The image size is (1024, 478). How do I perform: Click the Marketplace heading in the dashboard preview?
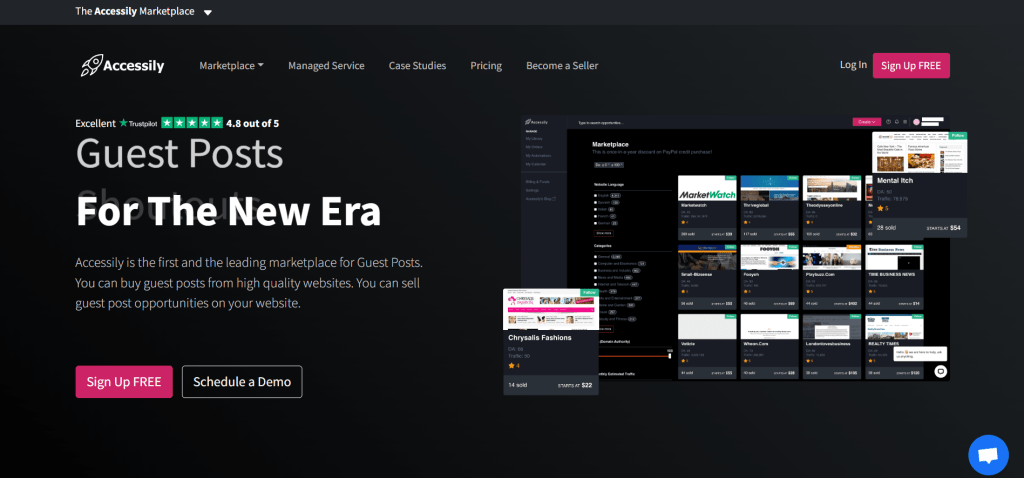click(611, 144)
